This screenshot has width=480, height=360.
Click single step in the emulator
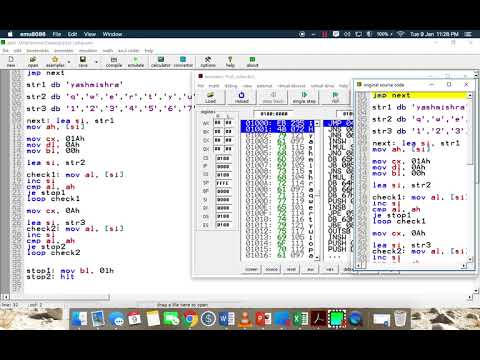(x=304, y=97)
